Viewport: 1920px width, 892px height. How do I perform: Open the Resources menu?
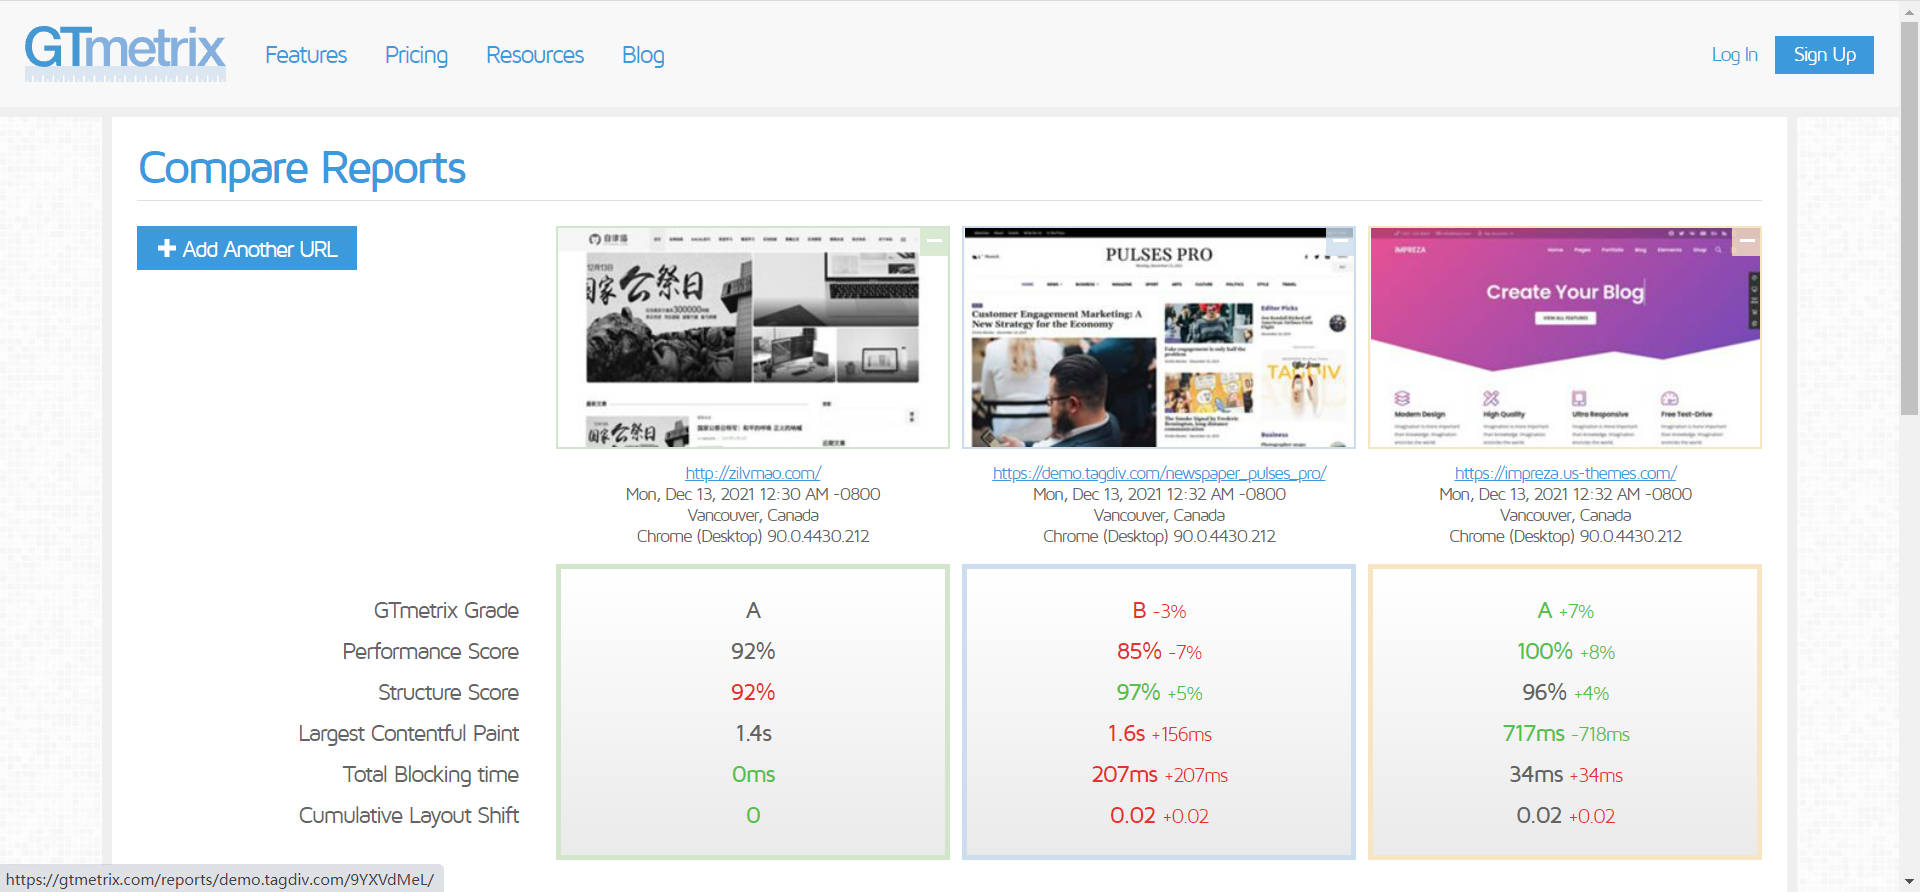535,55
